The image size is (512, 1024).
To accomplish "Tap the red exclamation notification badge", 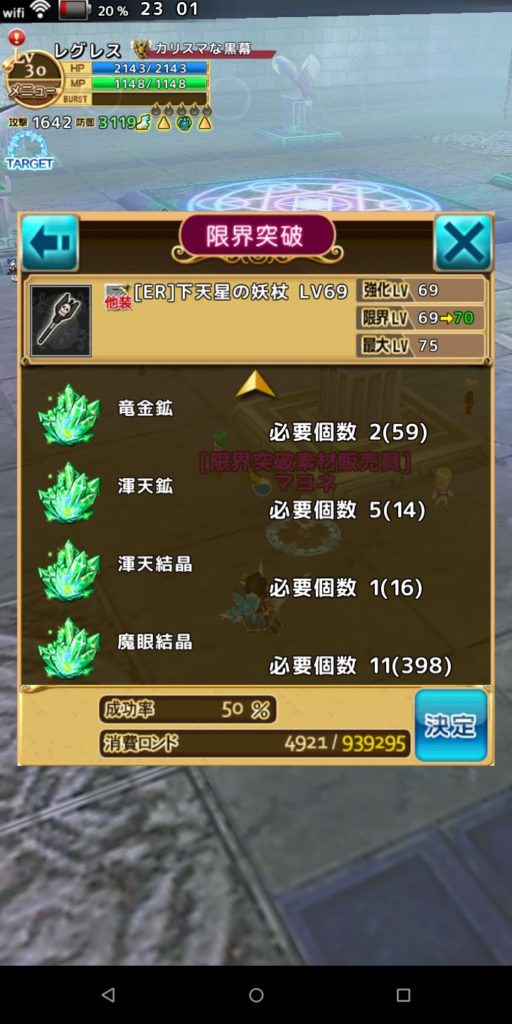I will pos(18,37).
